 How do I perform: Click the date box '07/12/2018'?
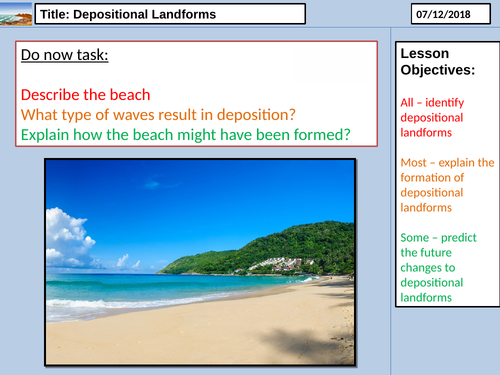451,14
